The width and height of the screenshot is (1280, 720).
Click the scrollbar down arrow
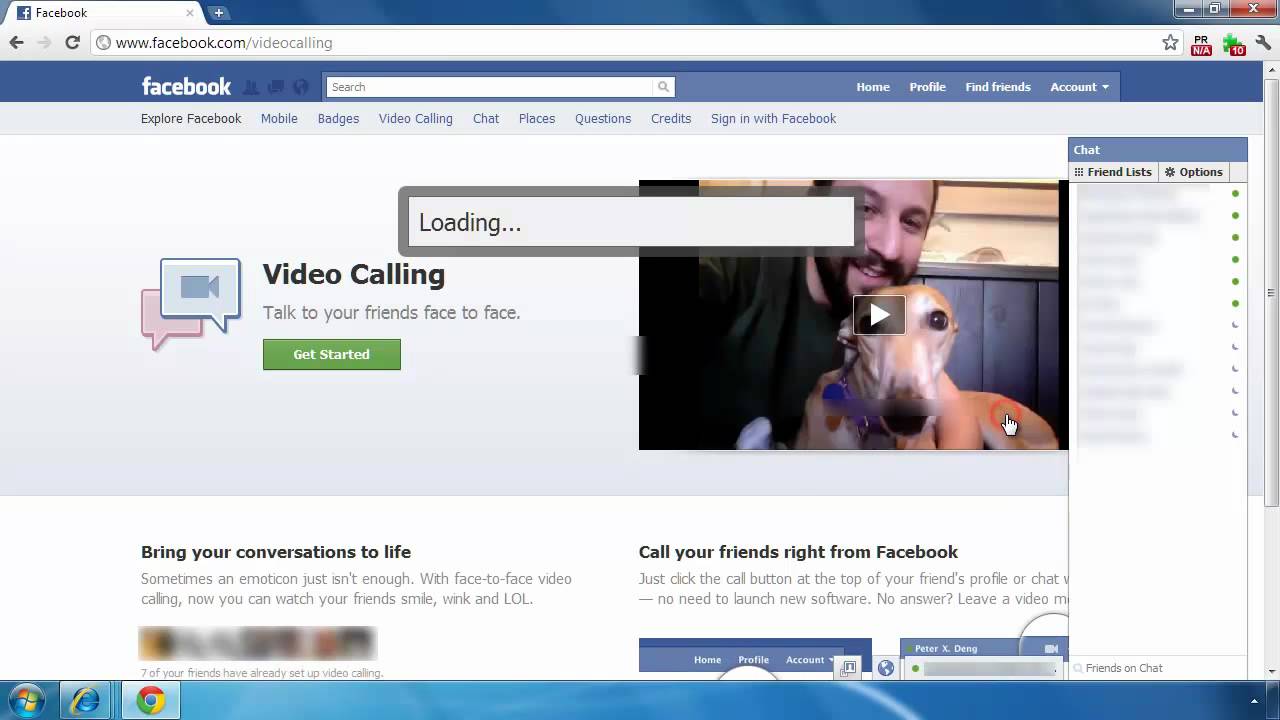click(x=1272, y=672)
